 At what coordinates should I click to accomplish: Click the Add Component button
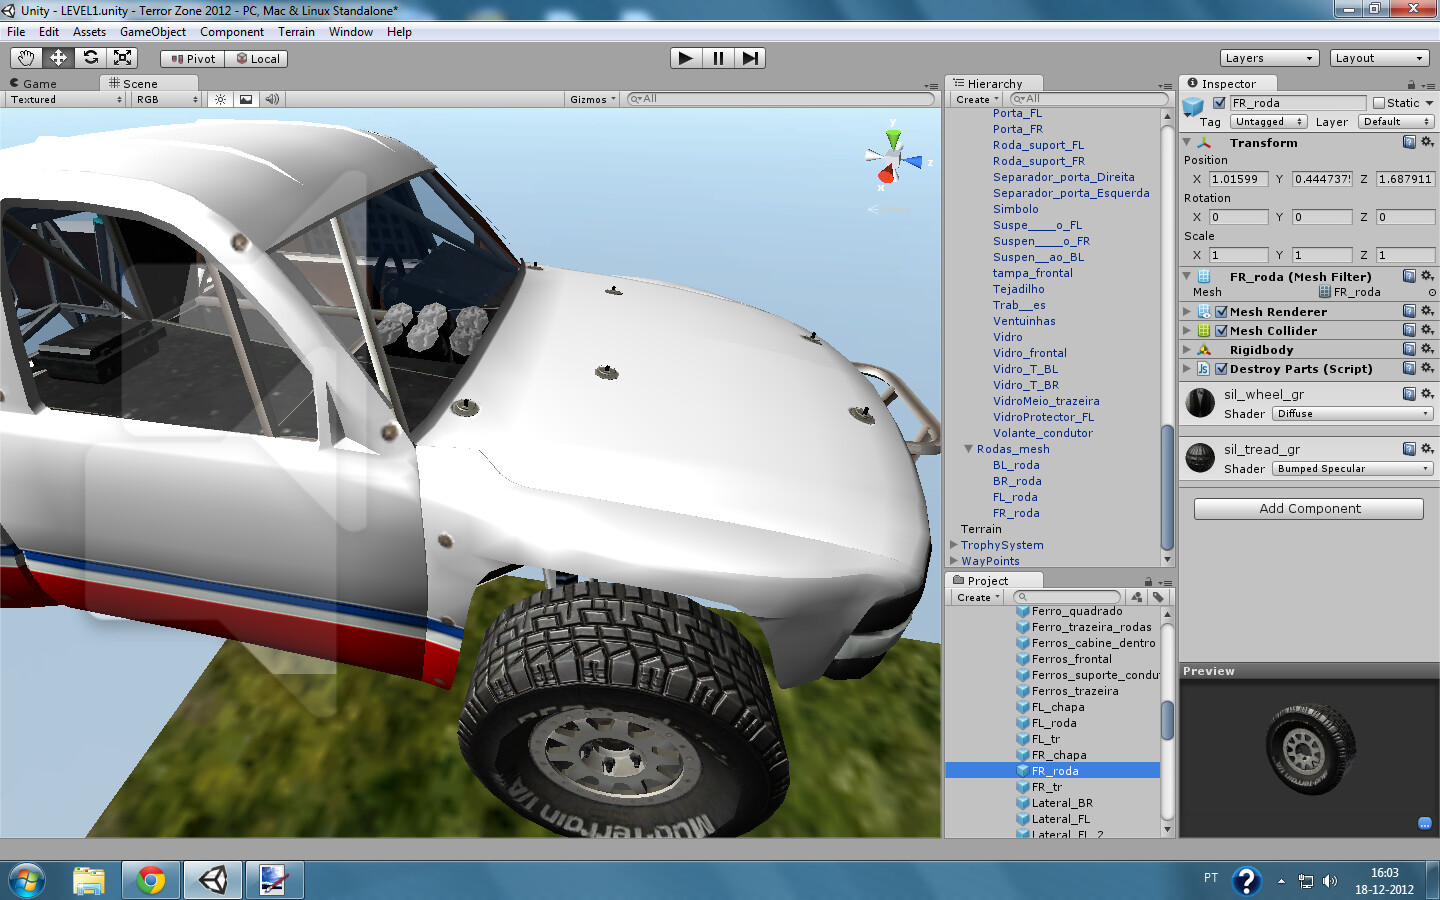tap(1308, 508)
